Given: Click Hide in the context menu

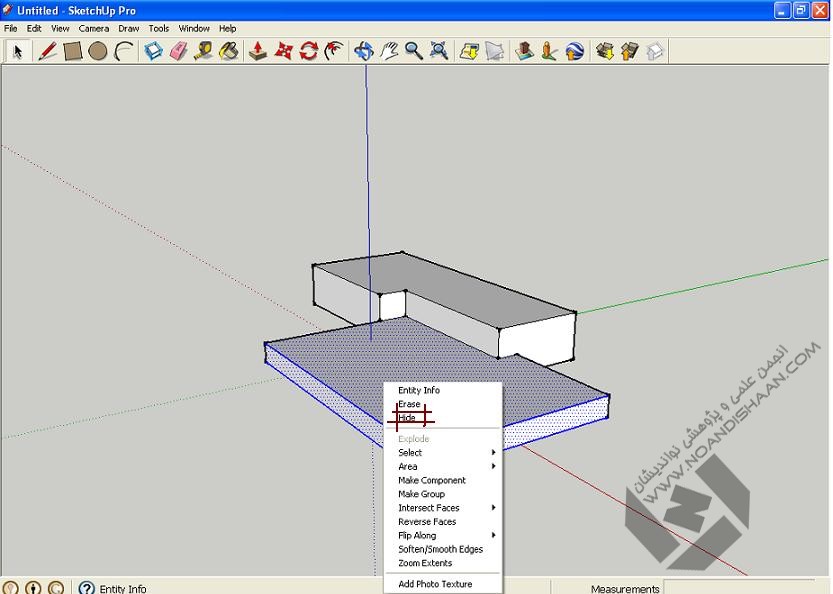Looking at the screenshot, I should (408, 418).
